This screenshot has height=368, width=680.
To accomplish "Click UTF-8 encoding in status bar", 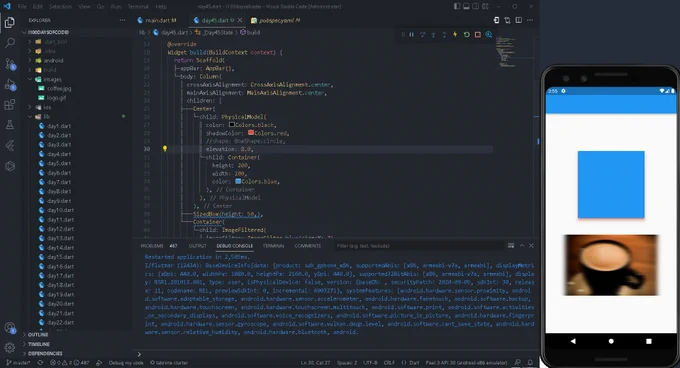I will pyautogui.click(x=370, y=362).
